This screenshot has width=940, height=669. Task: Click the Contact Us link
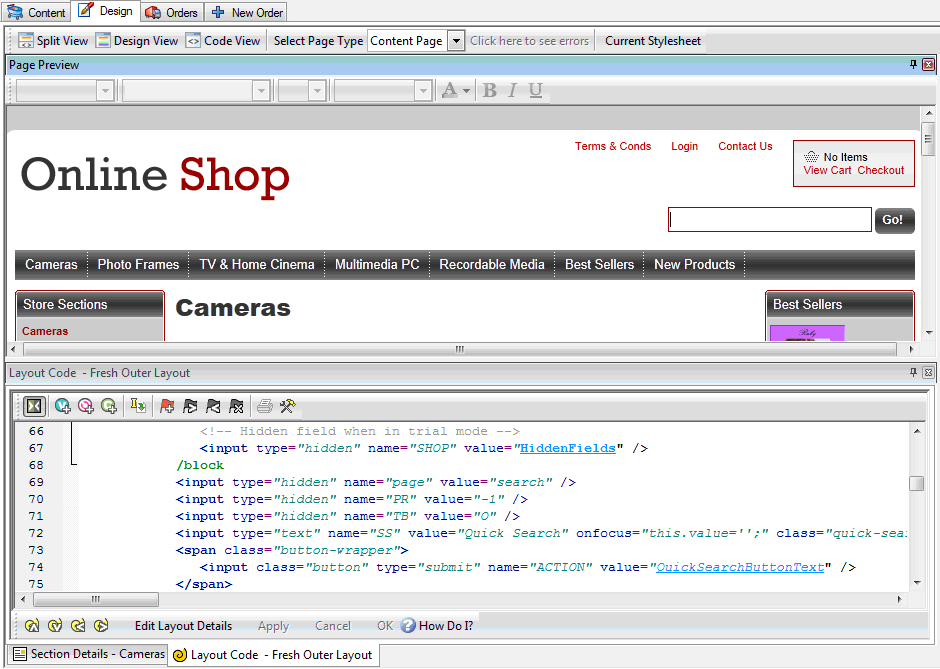coord(745,146)
